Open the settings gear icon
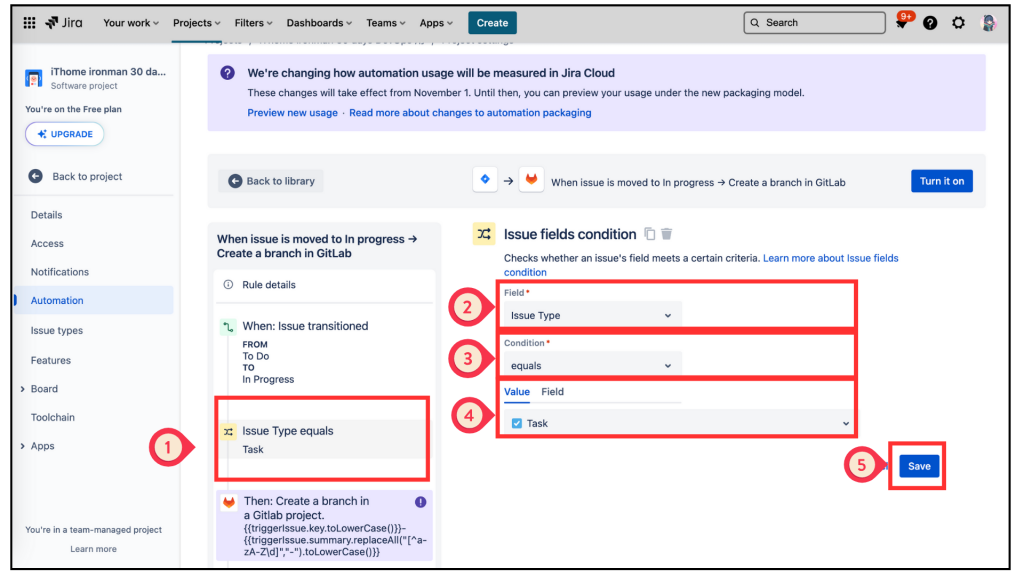Image resolution: width=1024 pixels, height=576 pixels. pos(958,23)
